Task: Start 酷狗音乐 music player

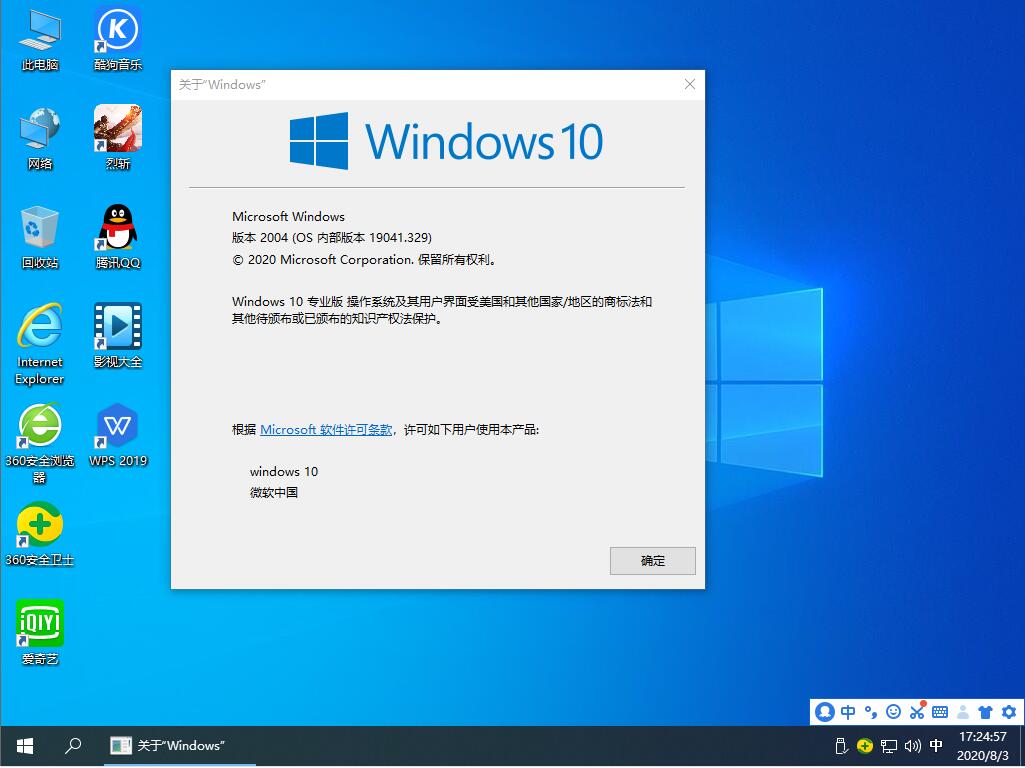Action: pyautogui.click(x=117, y=30)
